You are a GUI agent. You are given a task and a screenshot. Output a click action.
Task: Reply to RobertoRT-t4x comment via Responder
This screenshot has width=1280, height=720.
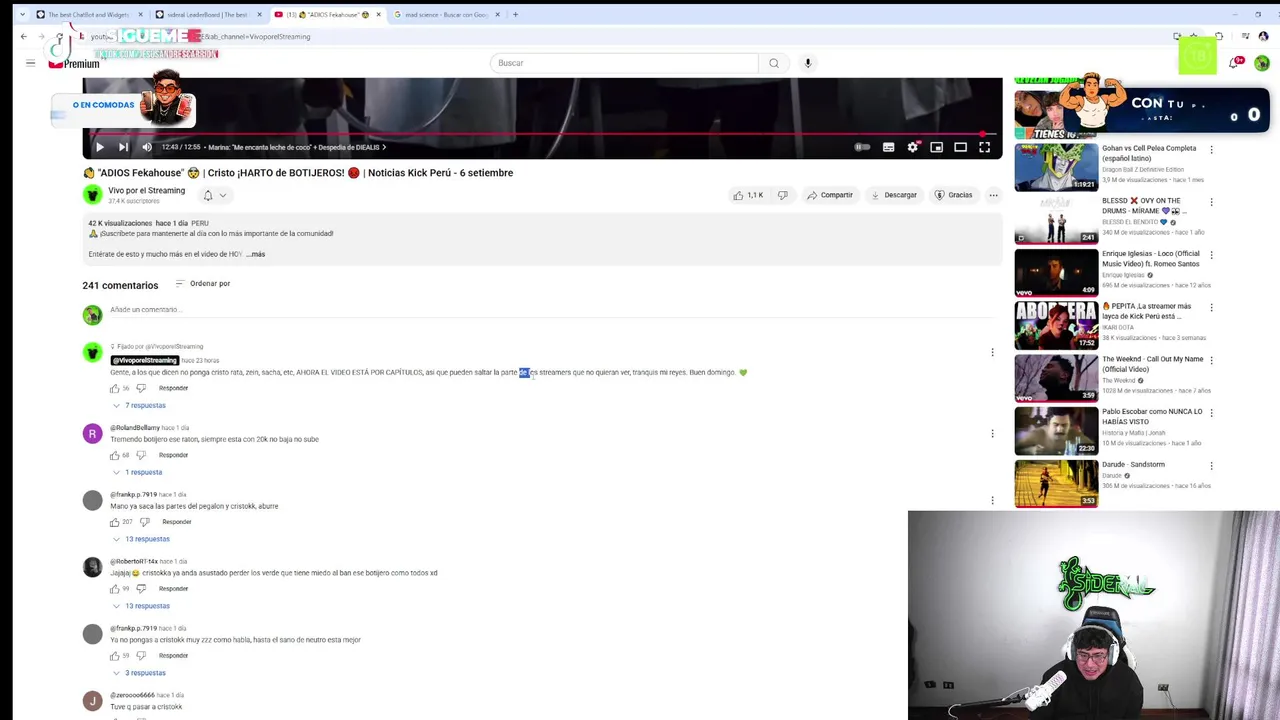[x=173, y=589]
